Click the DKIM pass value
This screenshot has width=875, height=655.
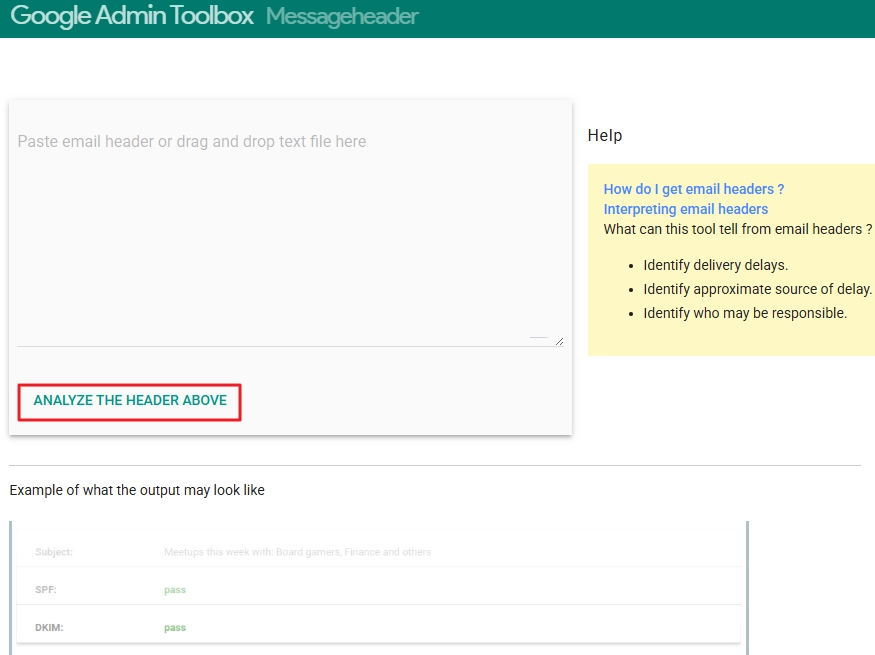click(175, 628)
